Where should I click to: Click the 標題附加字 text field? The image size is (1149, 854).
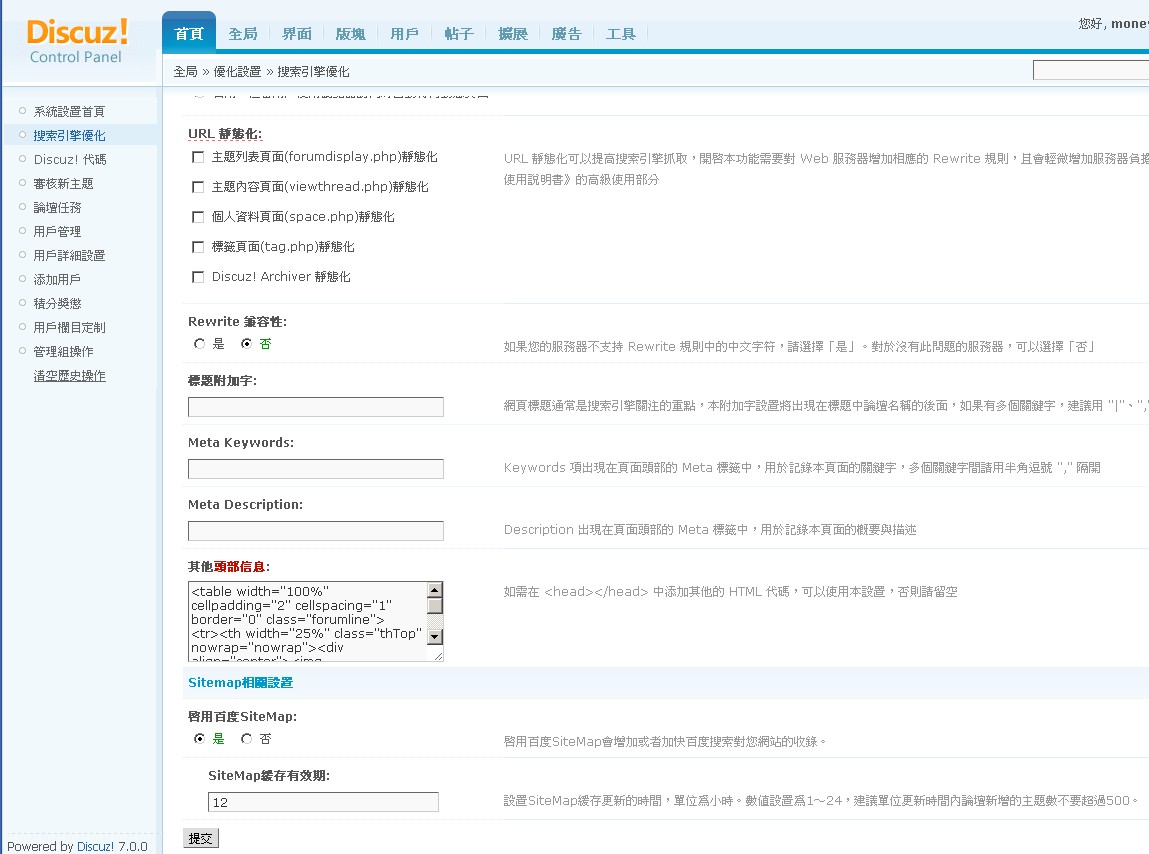tap(315, 407)
